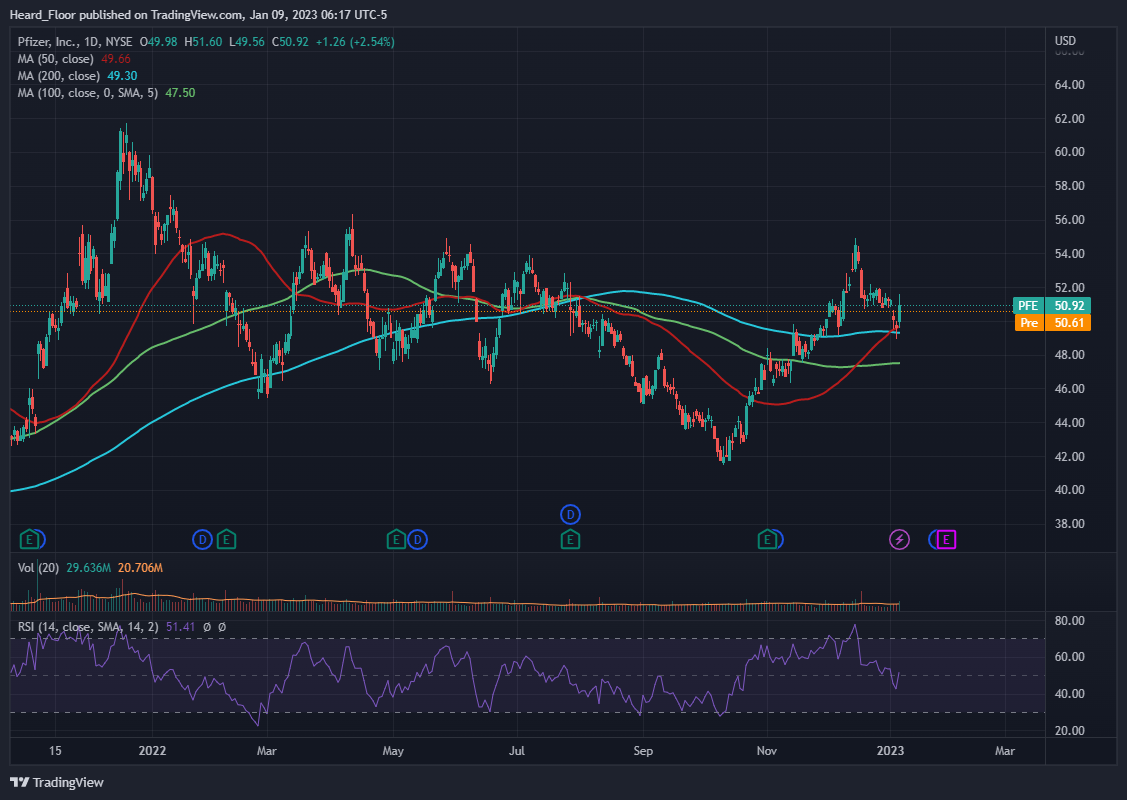Click the 2023 date axis label

[x=891, y=751]
